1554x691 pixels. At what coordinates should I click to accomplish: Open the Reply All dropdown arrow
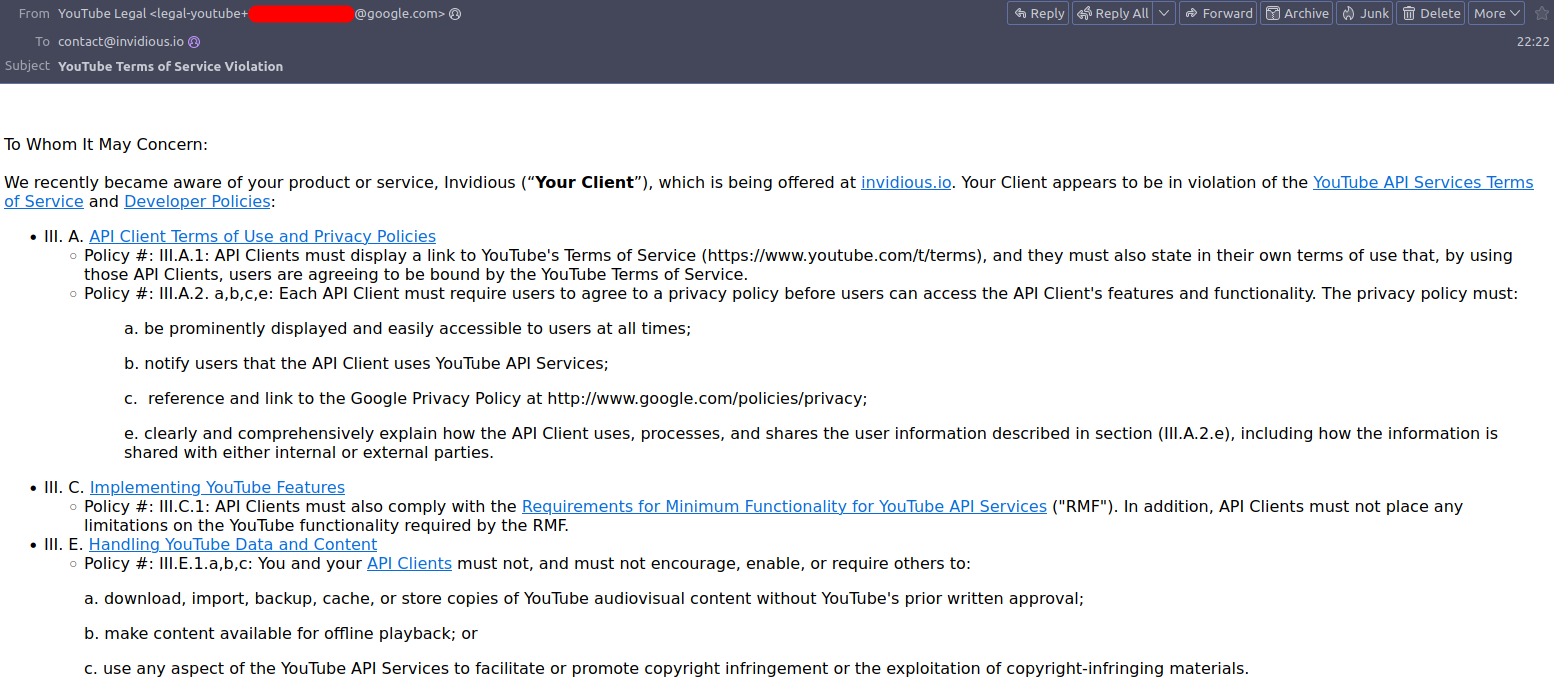pos(1164,13)
